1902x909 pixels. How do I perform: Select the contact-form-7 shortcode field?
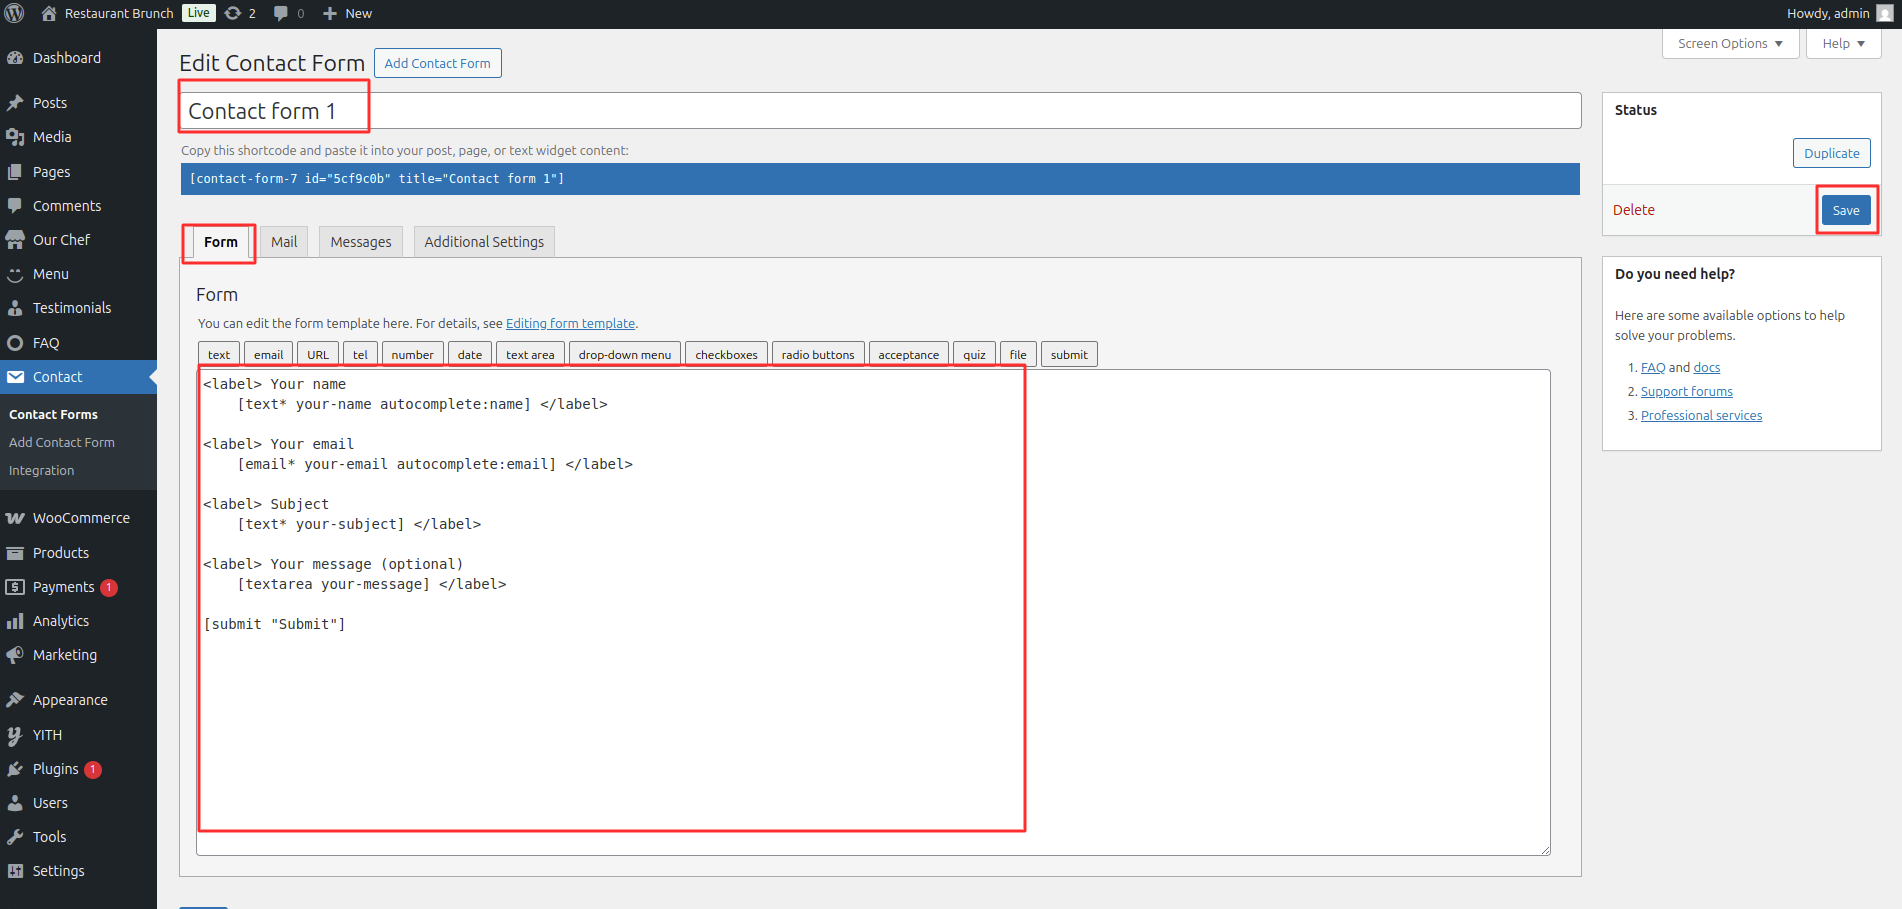(880, 179)
